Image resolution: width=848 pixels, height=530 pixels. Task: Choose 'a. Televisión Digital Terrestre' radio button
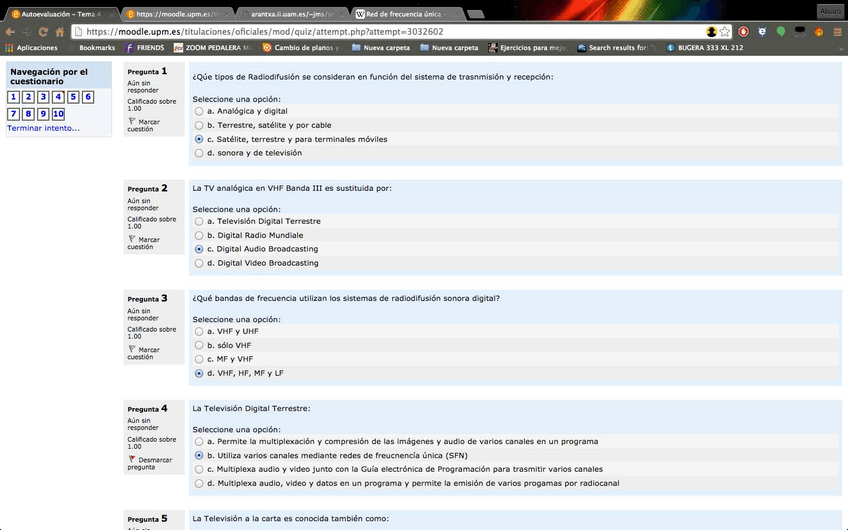click(x=199, y=221)
